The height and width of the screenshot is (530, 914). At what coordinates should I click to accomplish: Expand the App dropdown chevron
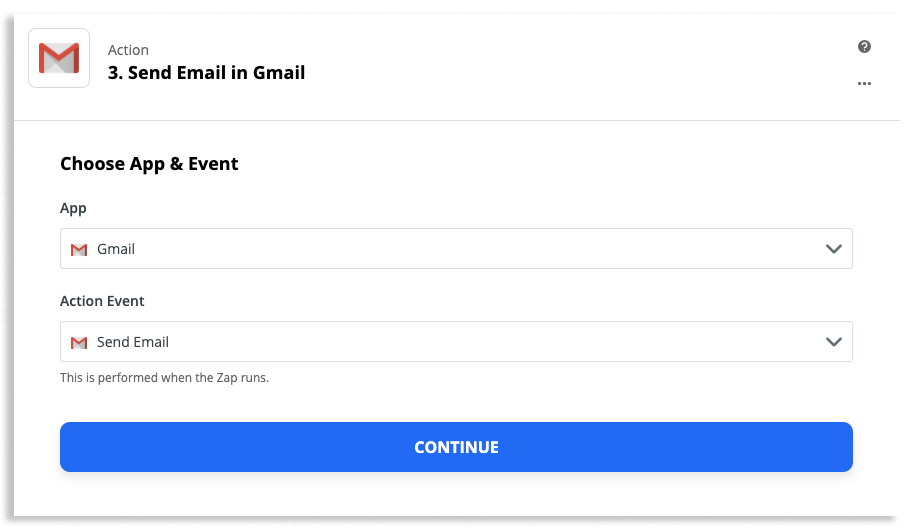pos(834,249)
